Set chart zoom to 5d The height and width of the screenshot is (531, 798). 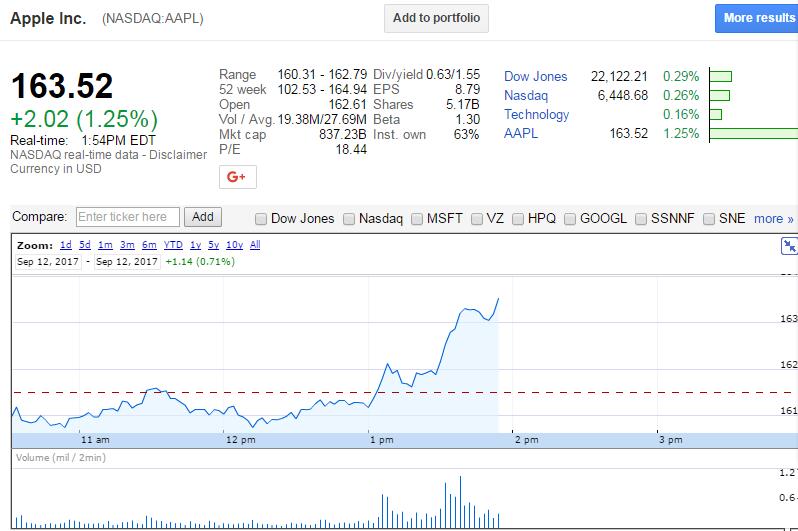[x=85, y=245]
